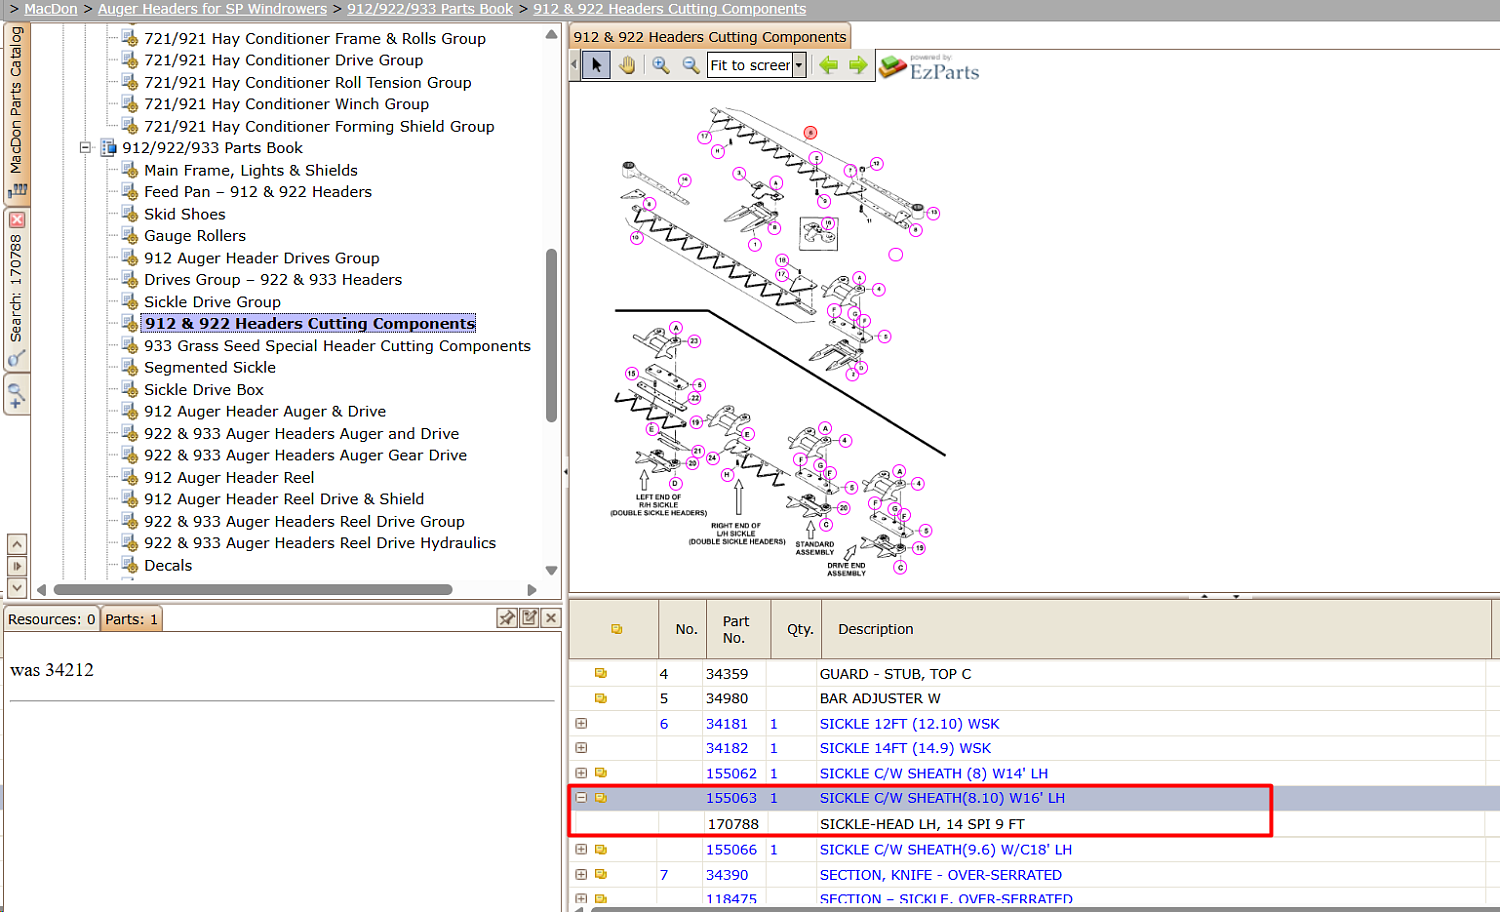
Task: Open the Search: 170788 side tab
Action: (17, 288)
